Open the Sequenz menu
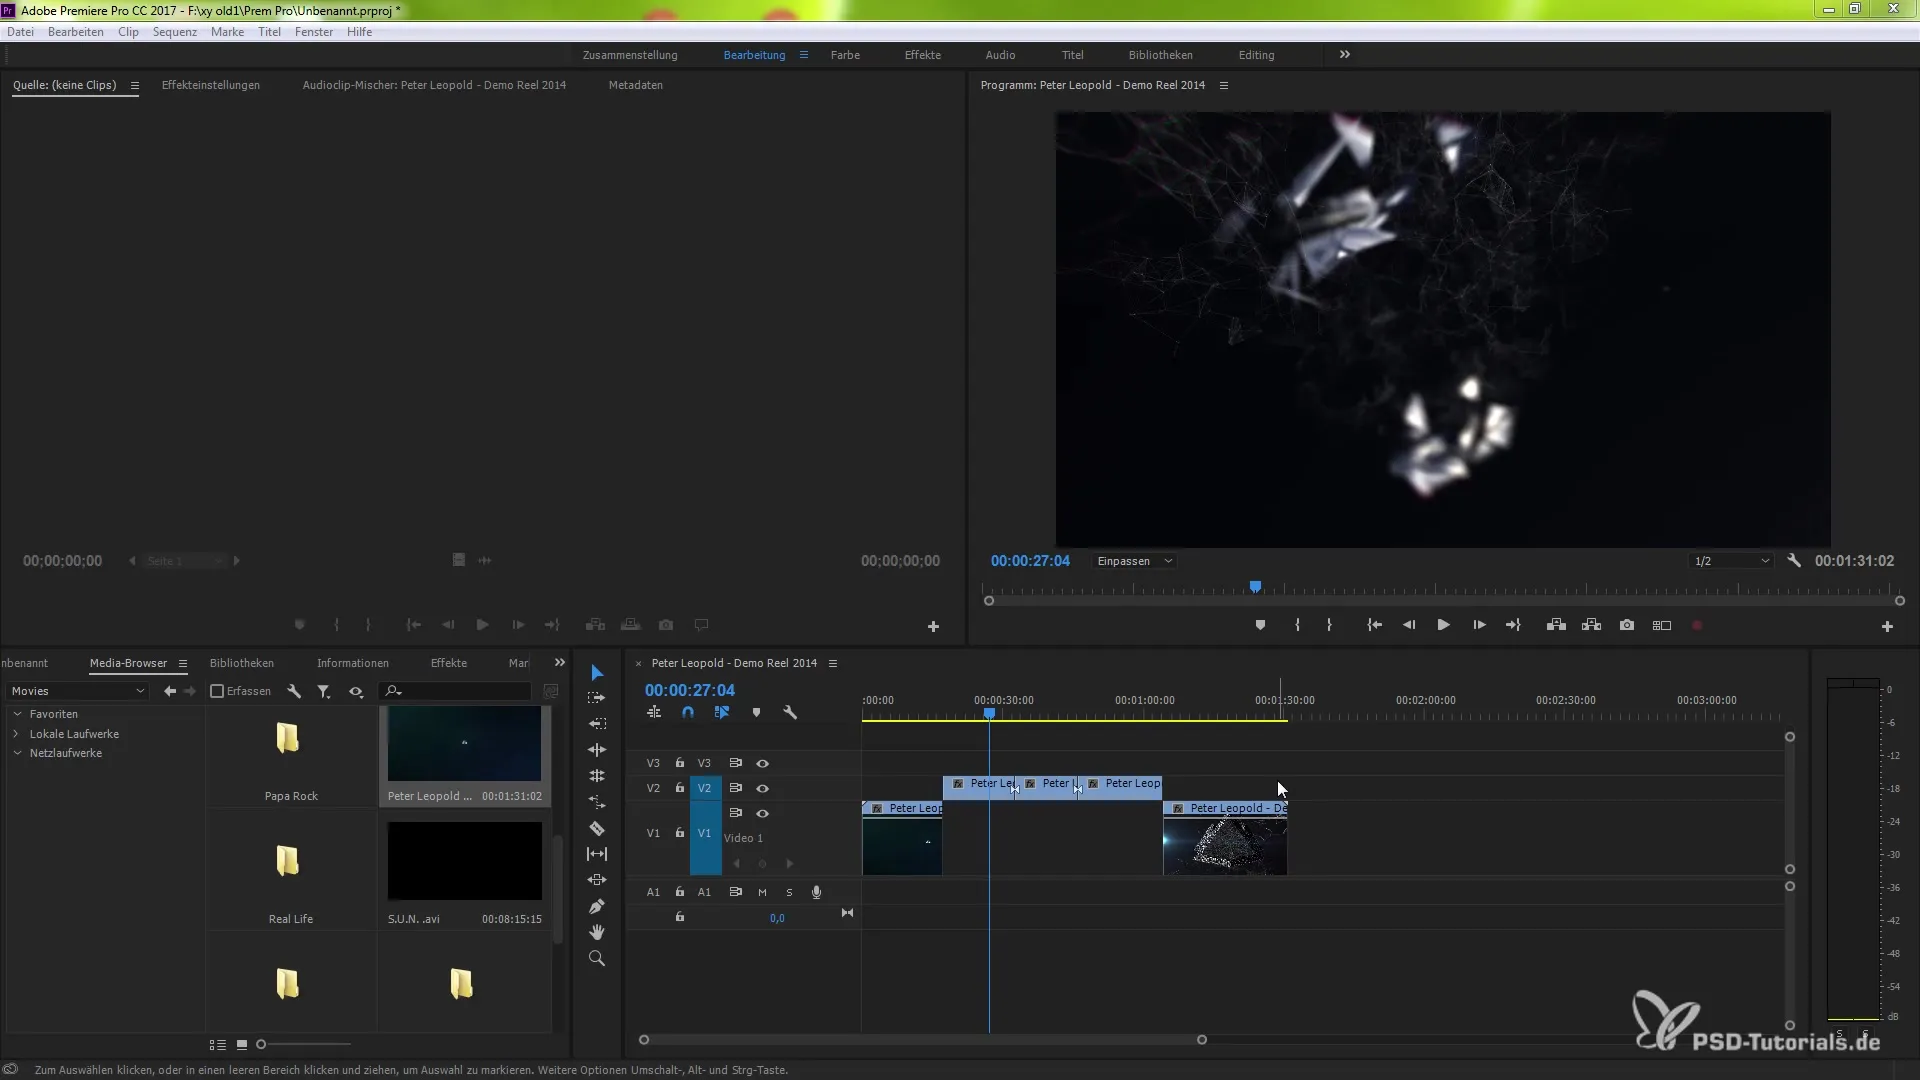Screen dimensions: 1920x1080 click(175, 32)
